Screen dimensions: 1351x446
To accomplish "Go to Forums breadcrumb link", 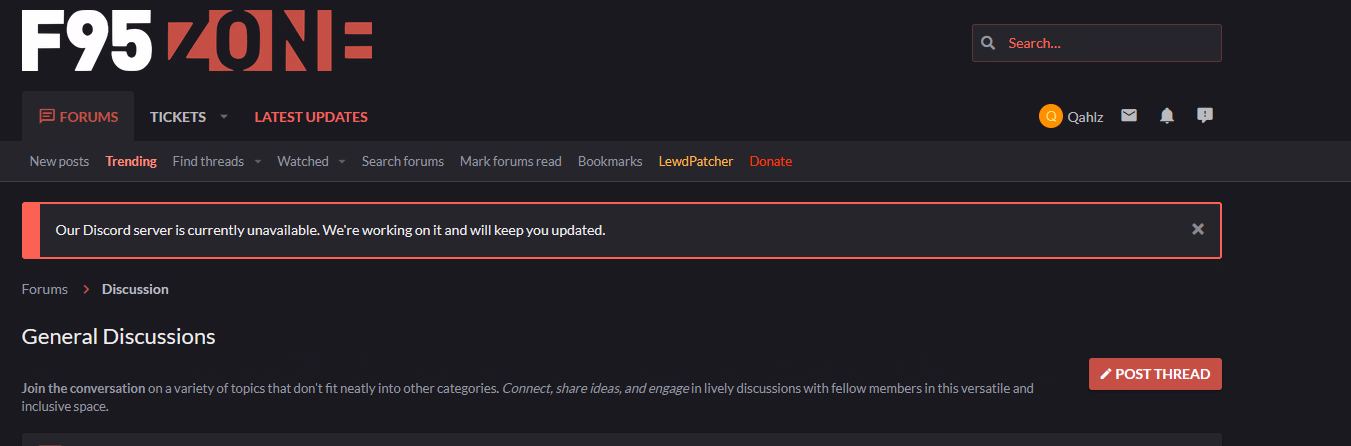I will 45,289.
